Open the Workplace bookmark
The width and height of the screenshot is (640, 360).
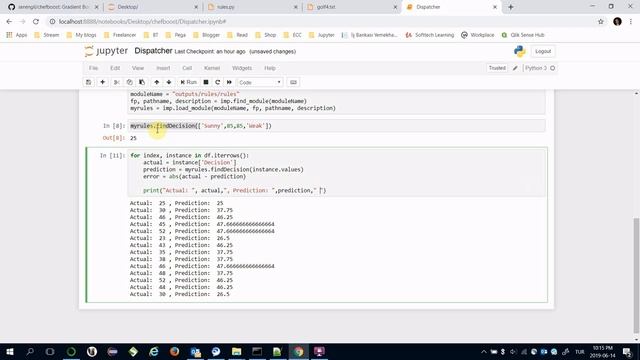478,35
